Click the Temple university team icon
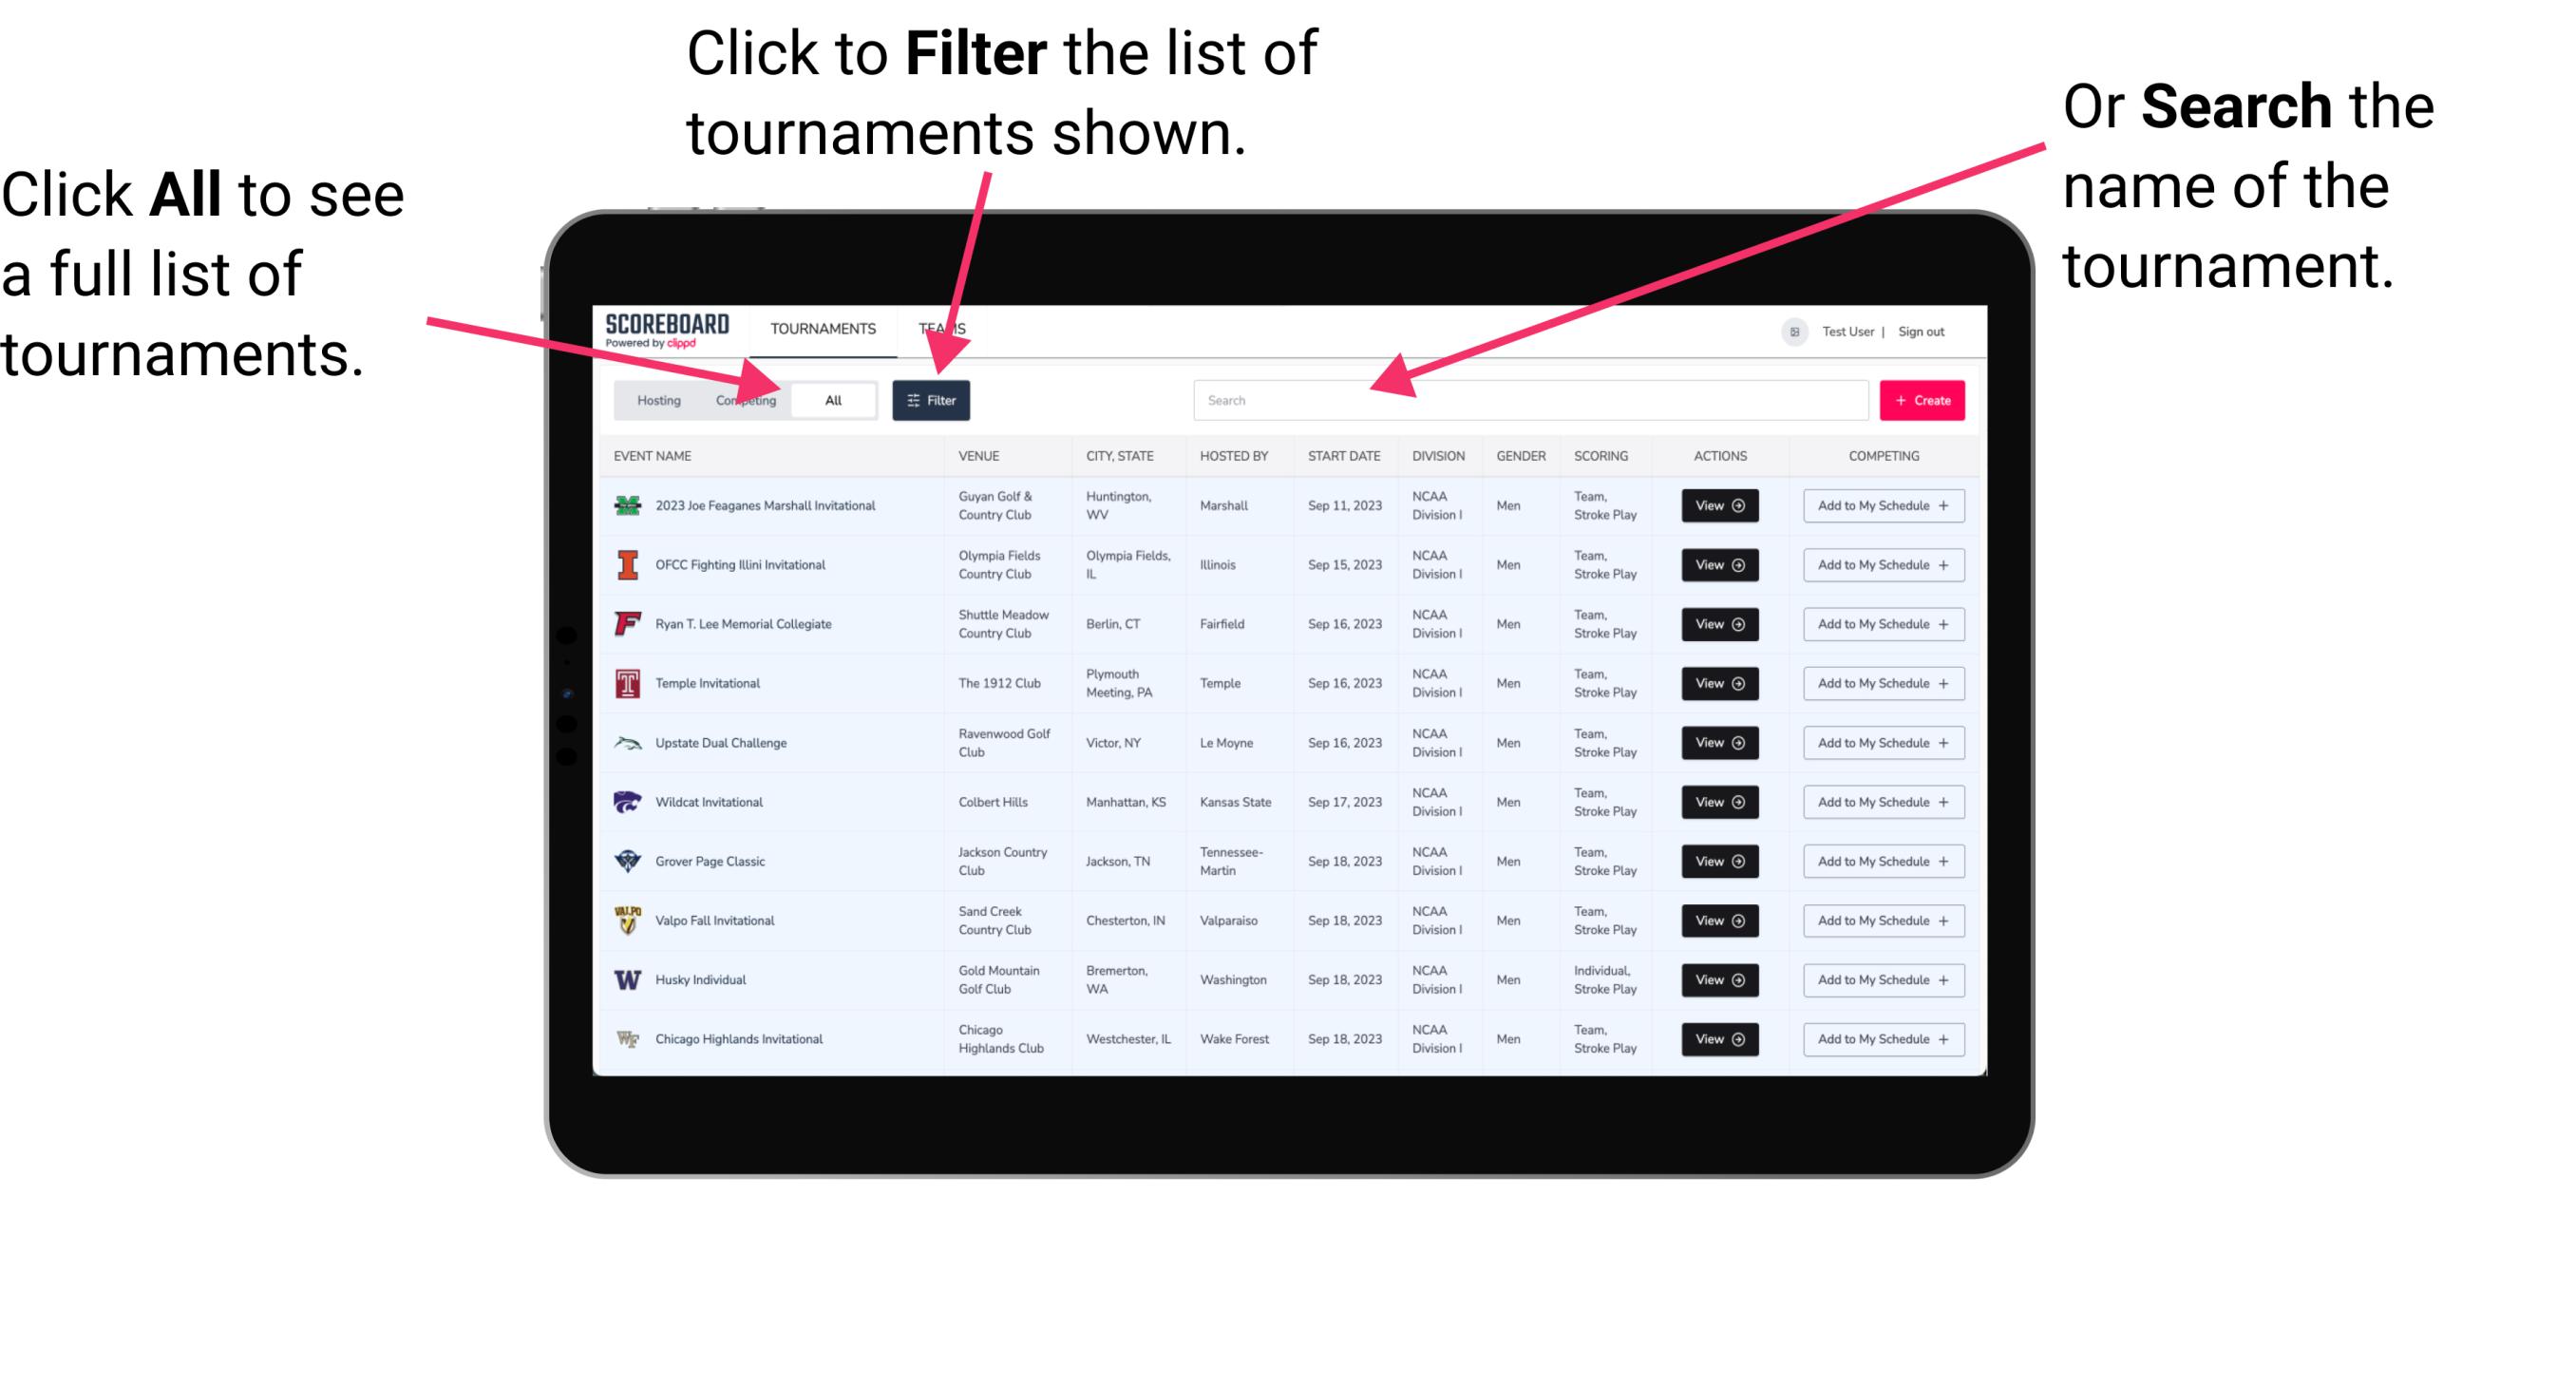 (x=626, y=683)
